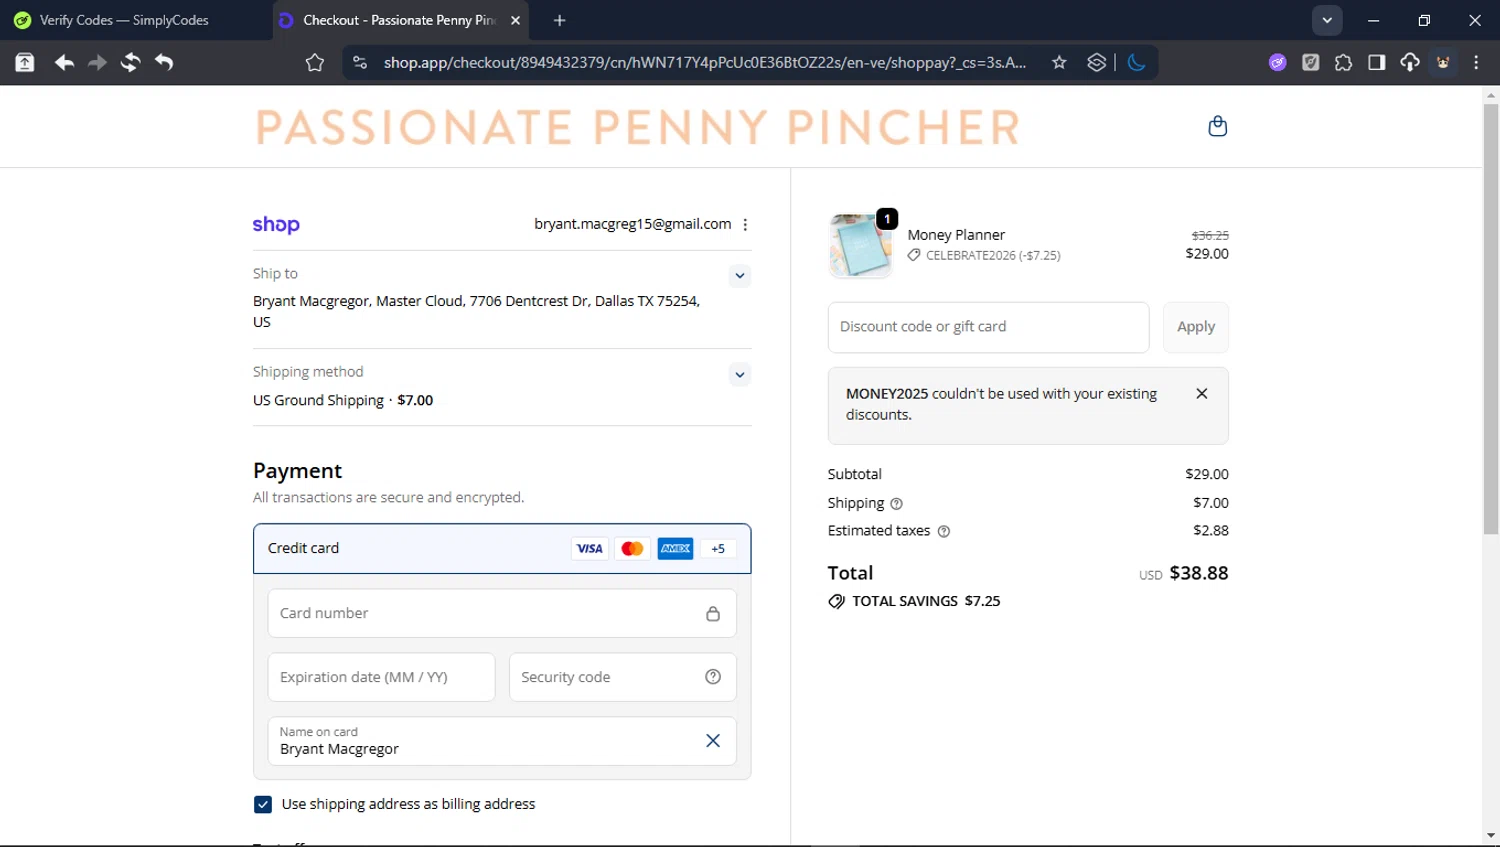
Task: Select the Credit card payment option
Action: point(502,549)
